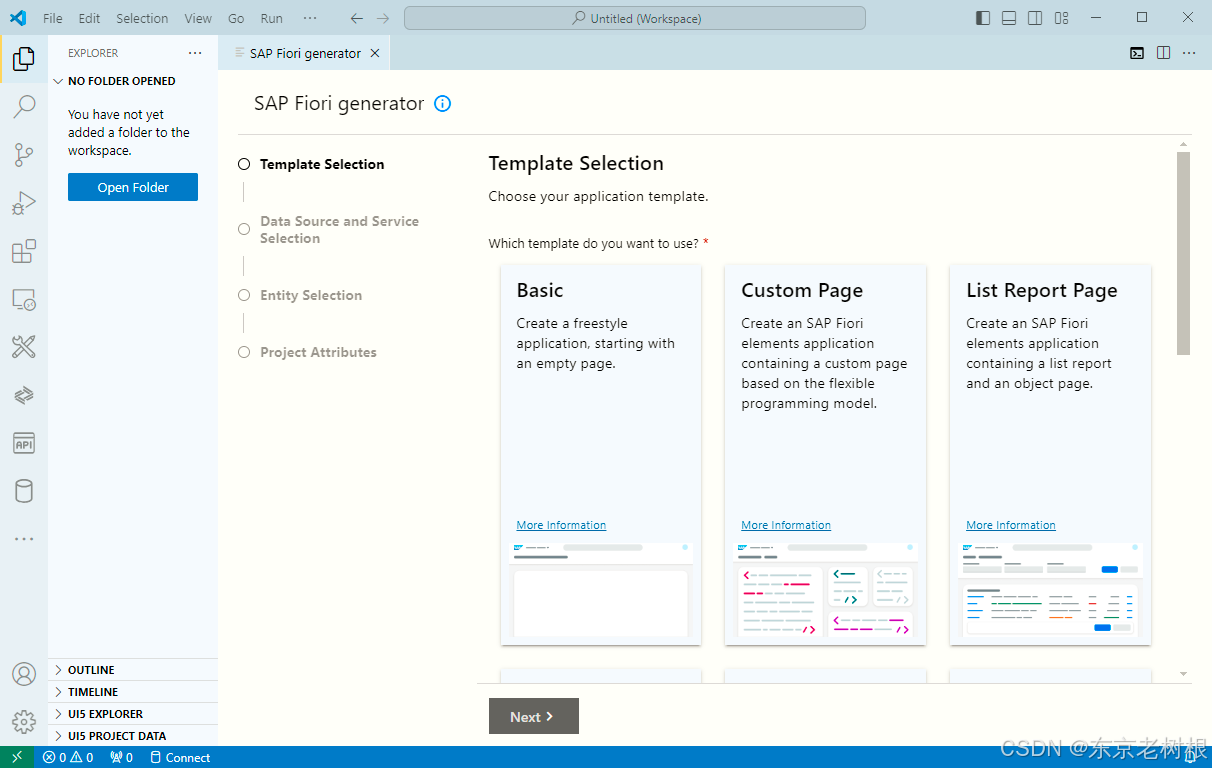The height and width of the screenshot is (768, 1212).
Task: Click the Untitled (Workspace) search box
Action: pyautogui.click(x=635, y=18)
